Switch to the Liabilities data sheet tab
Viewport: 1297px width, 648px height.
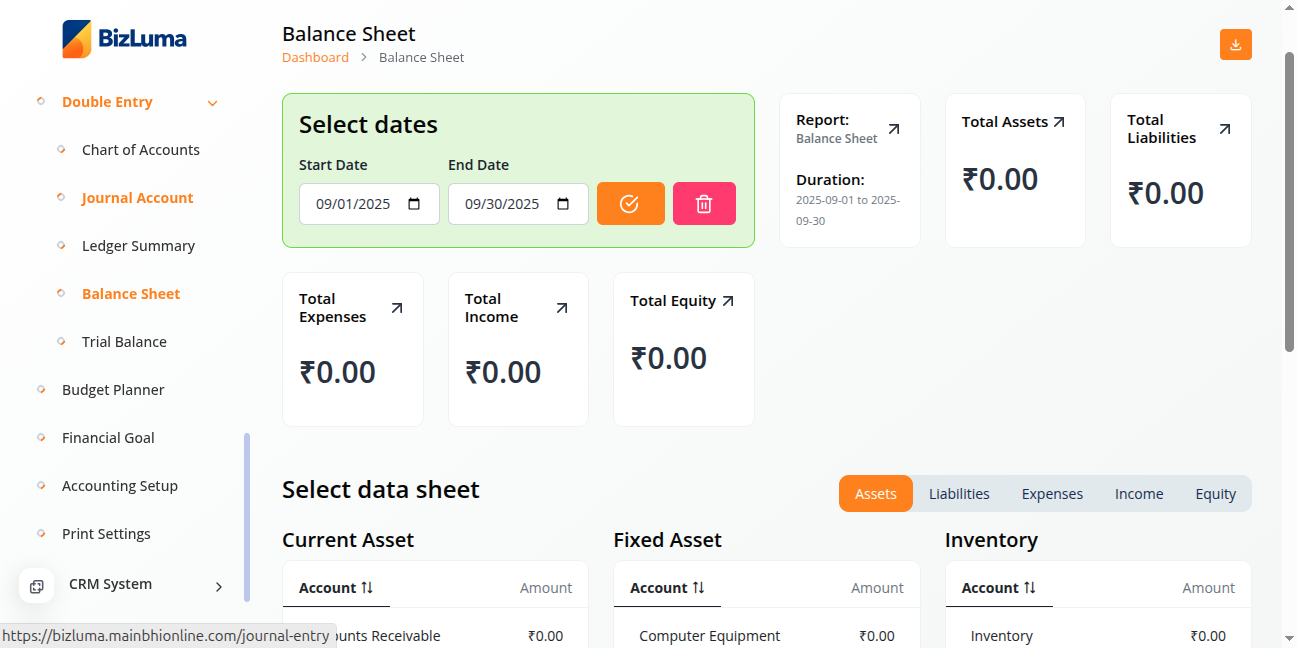point(959,494)
